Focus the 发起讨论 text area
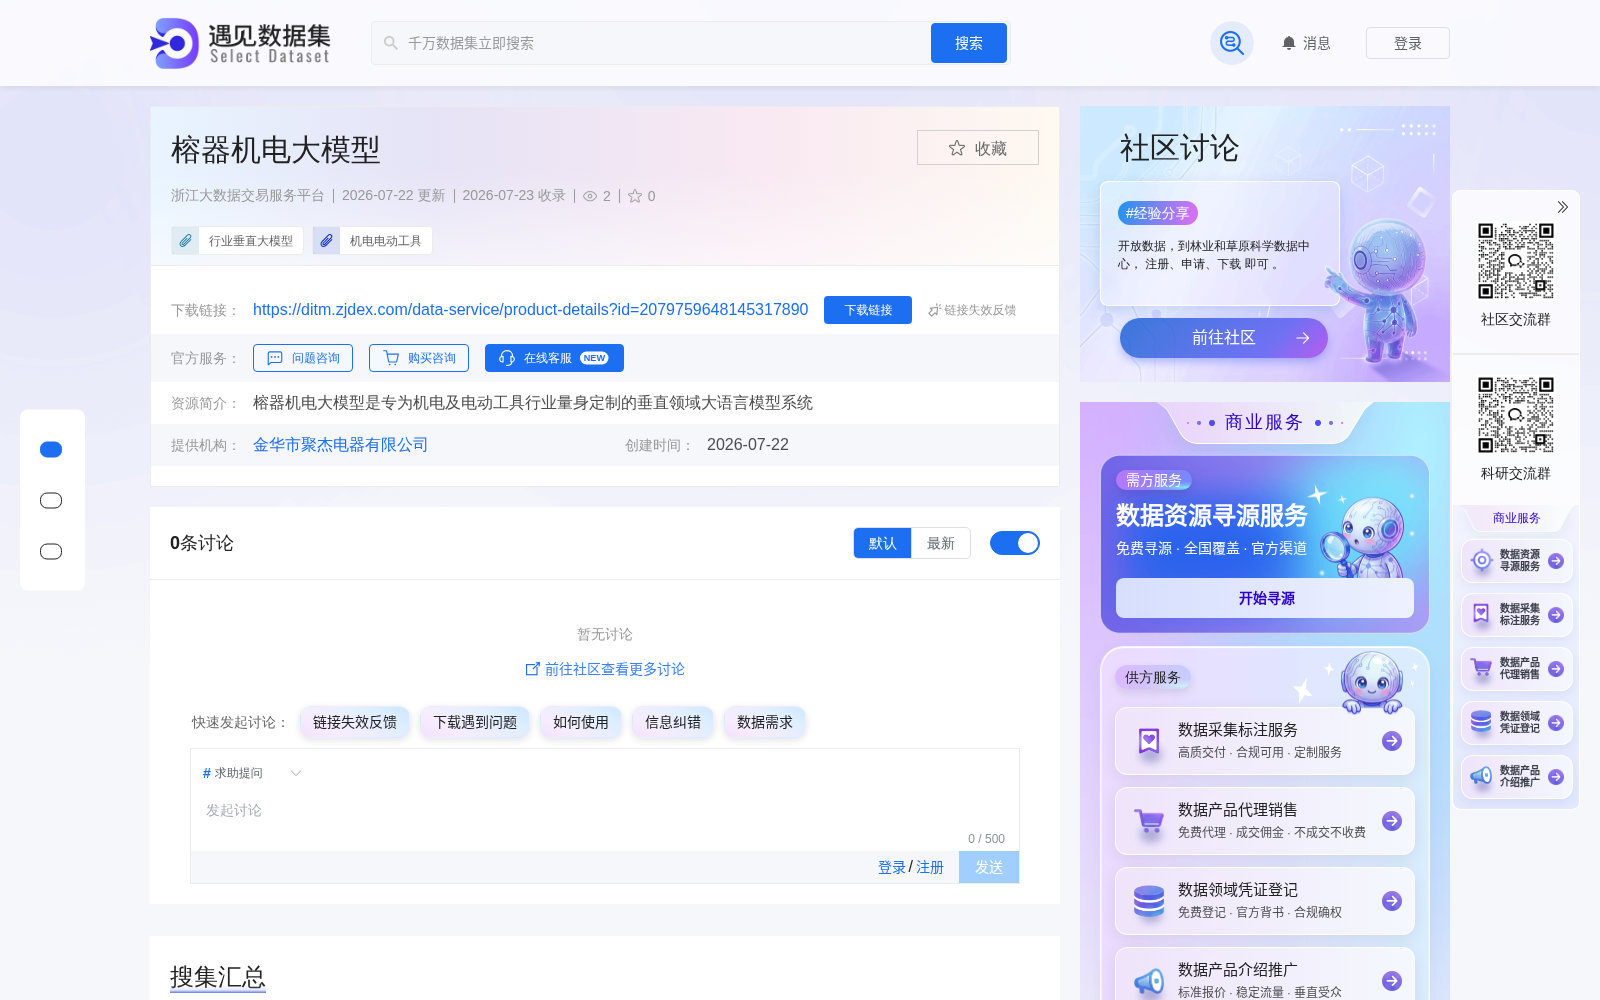This screenshot has height=1000, width=1600. [x=605, y=811]
